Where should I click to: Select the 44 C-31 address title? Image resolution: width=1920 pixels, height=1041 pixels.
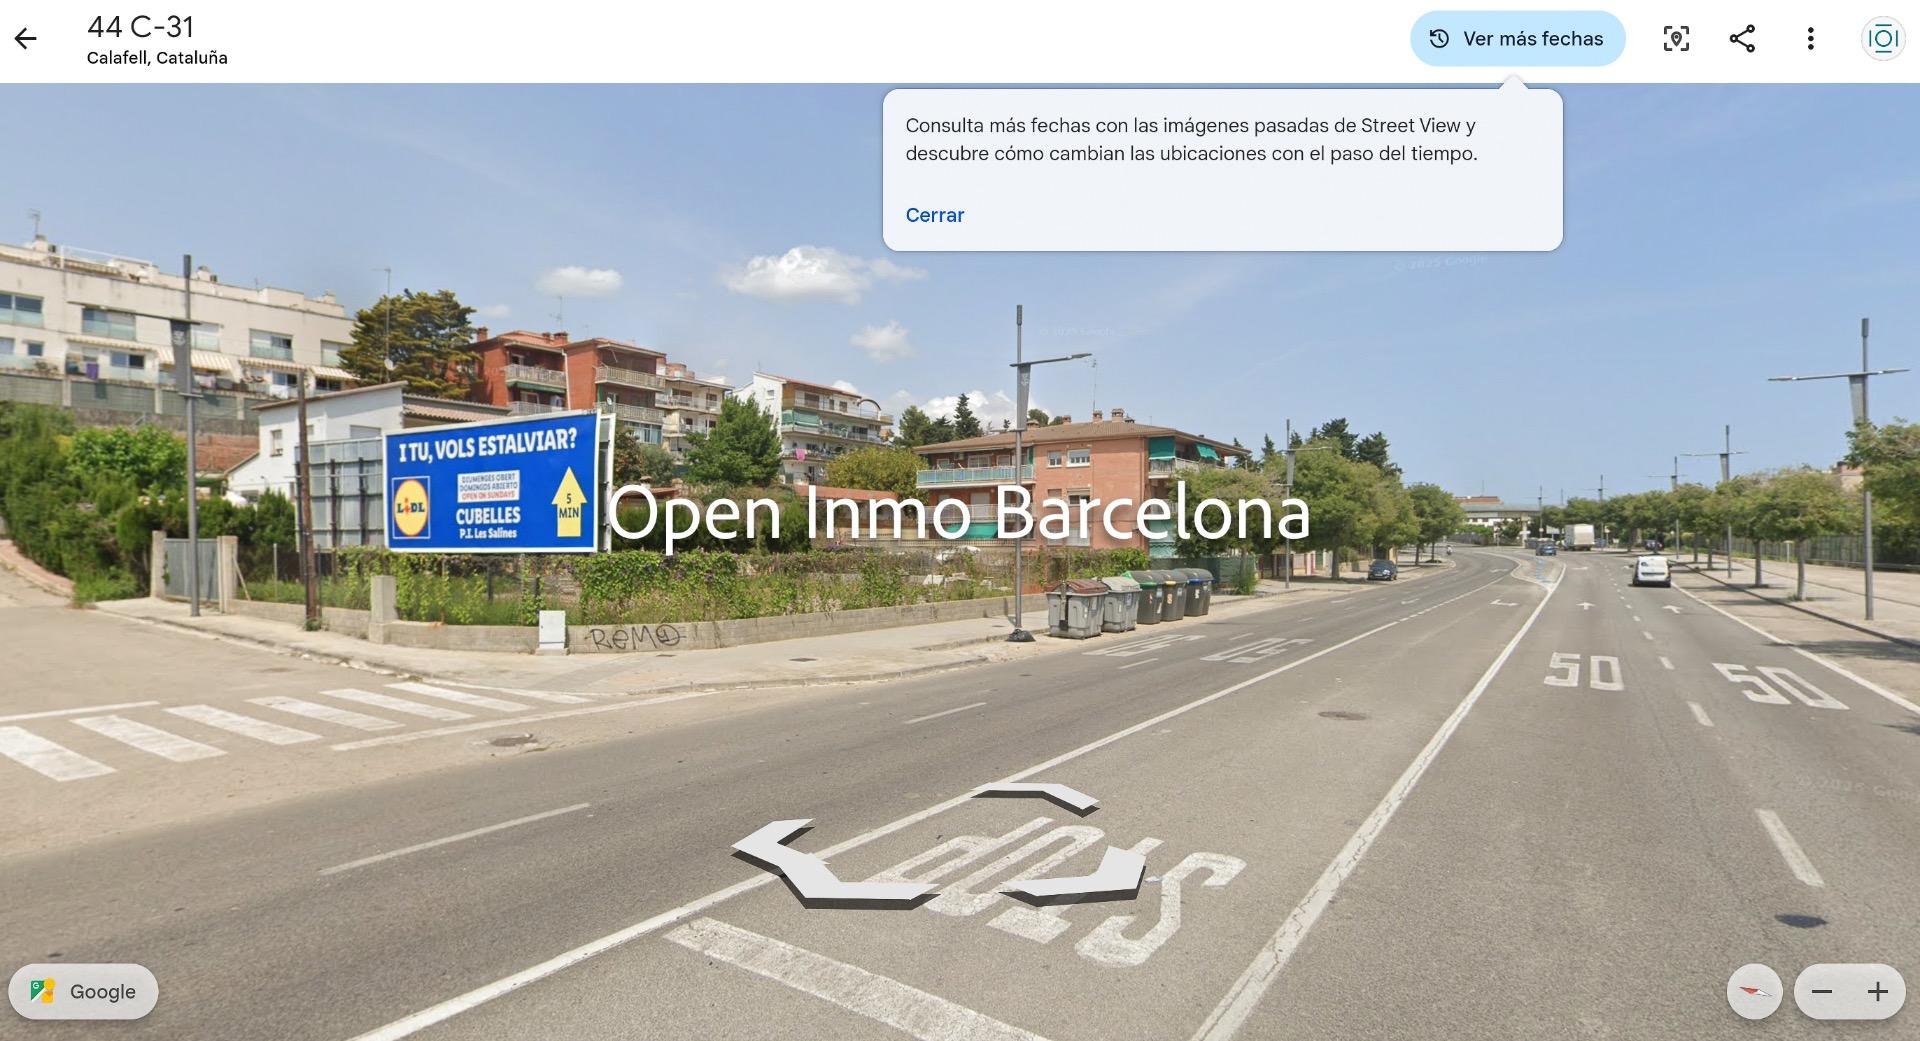140,27
